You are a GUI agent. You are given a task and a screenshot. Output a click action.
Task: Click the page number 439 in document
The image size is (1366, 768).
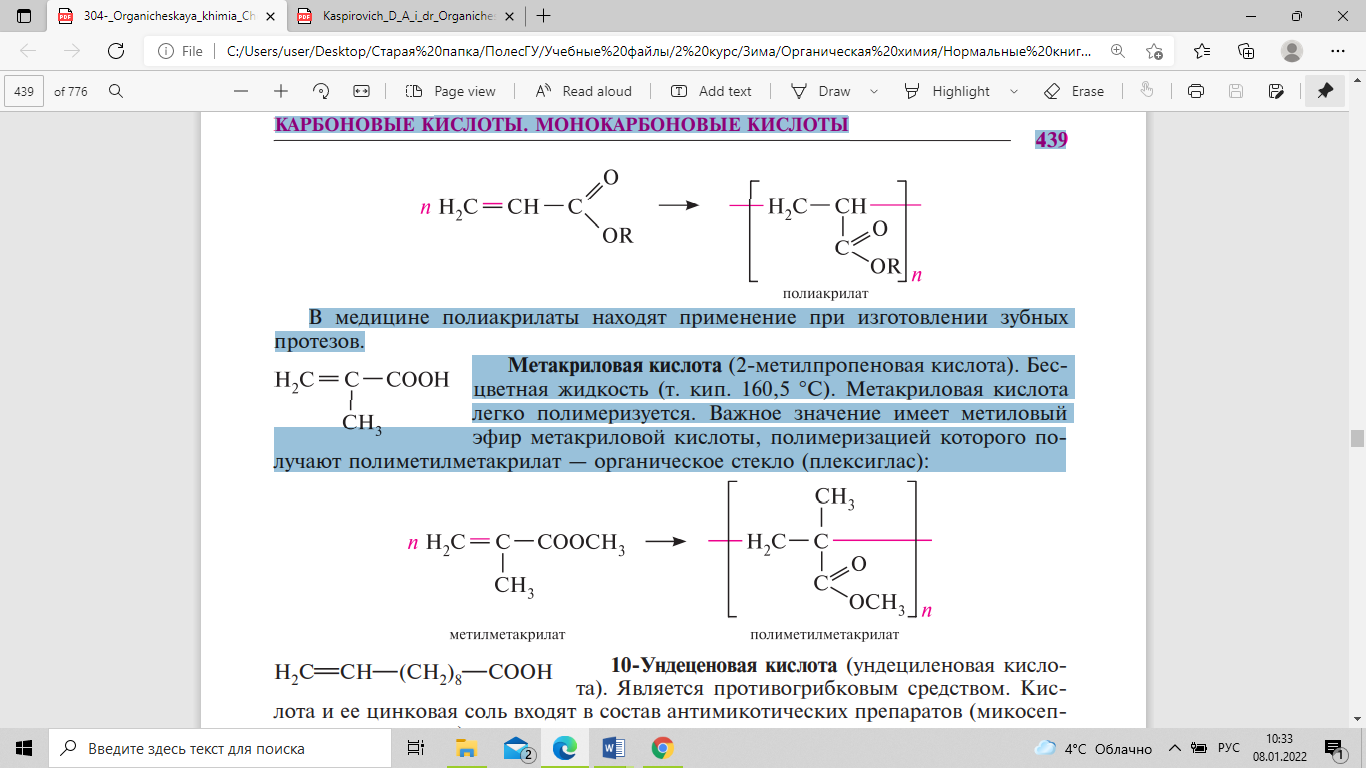tap(1051, 140)
